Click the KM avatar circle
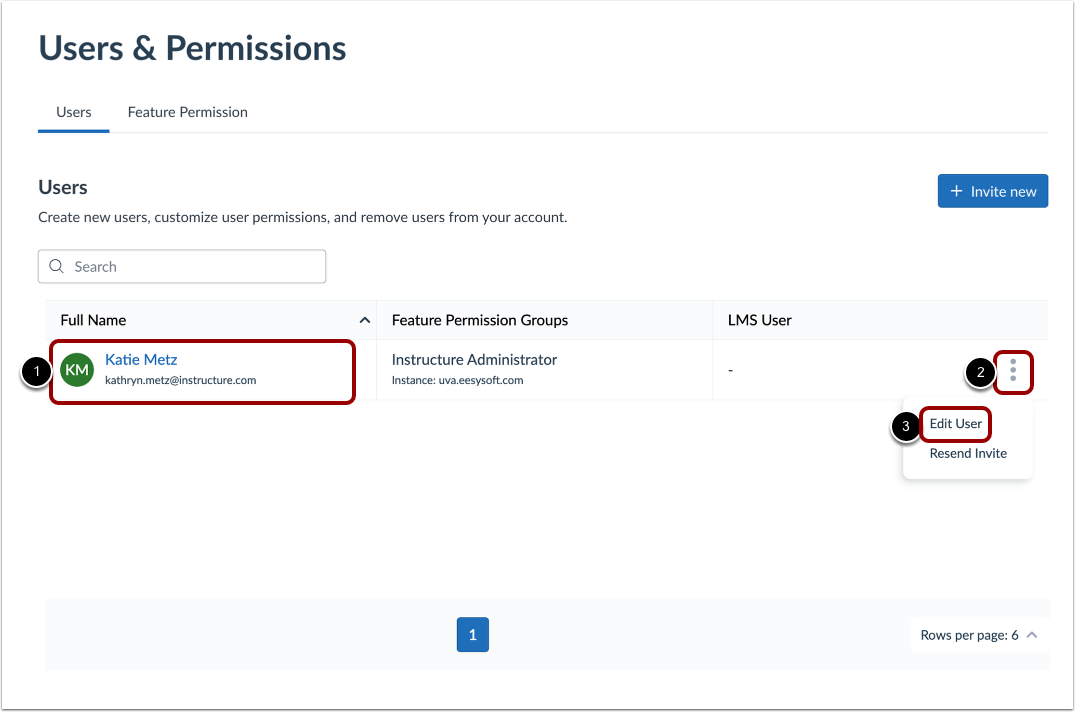Screen dimensions: 1075x712 (77, 369)
